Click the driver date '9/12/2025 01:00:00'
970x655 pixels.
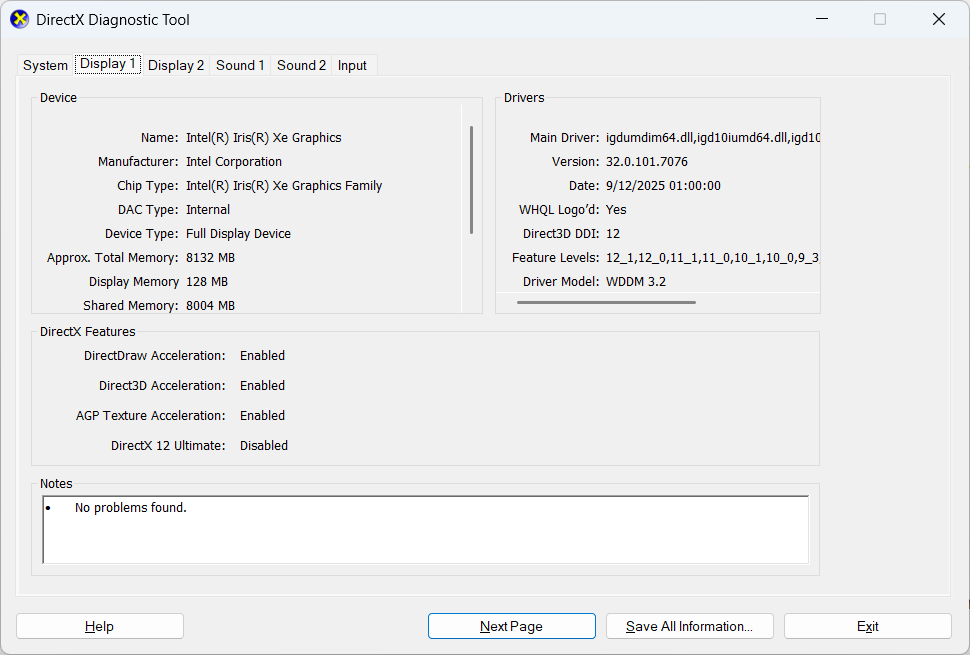pos(663,186)
